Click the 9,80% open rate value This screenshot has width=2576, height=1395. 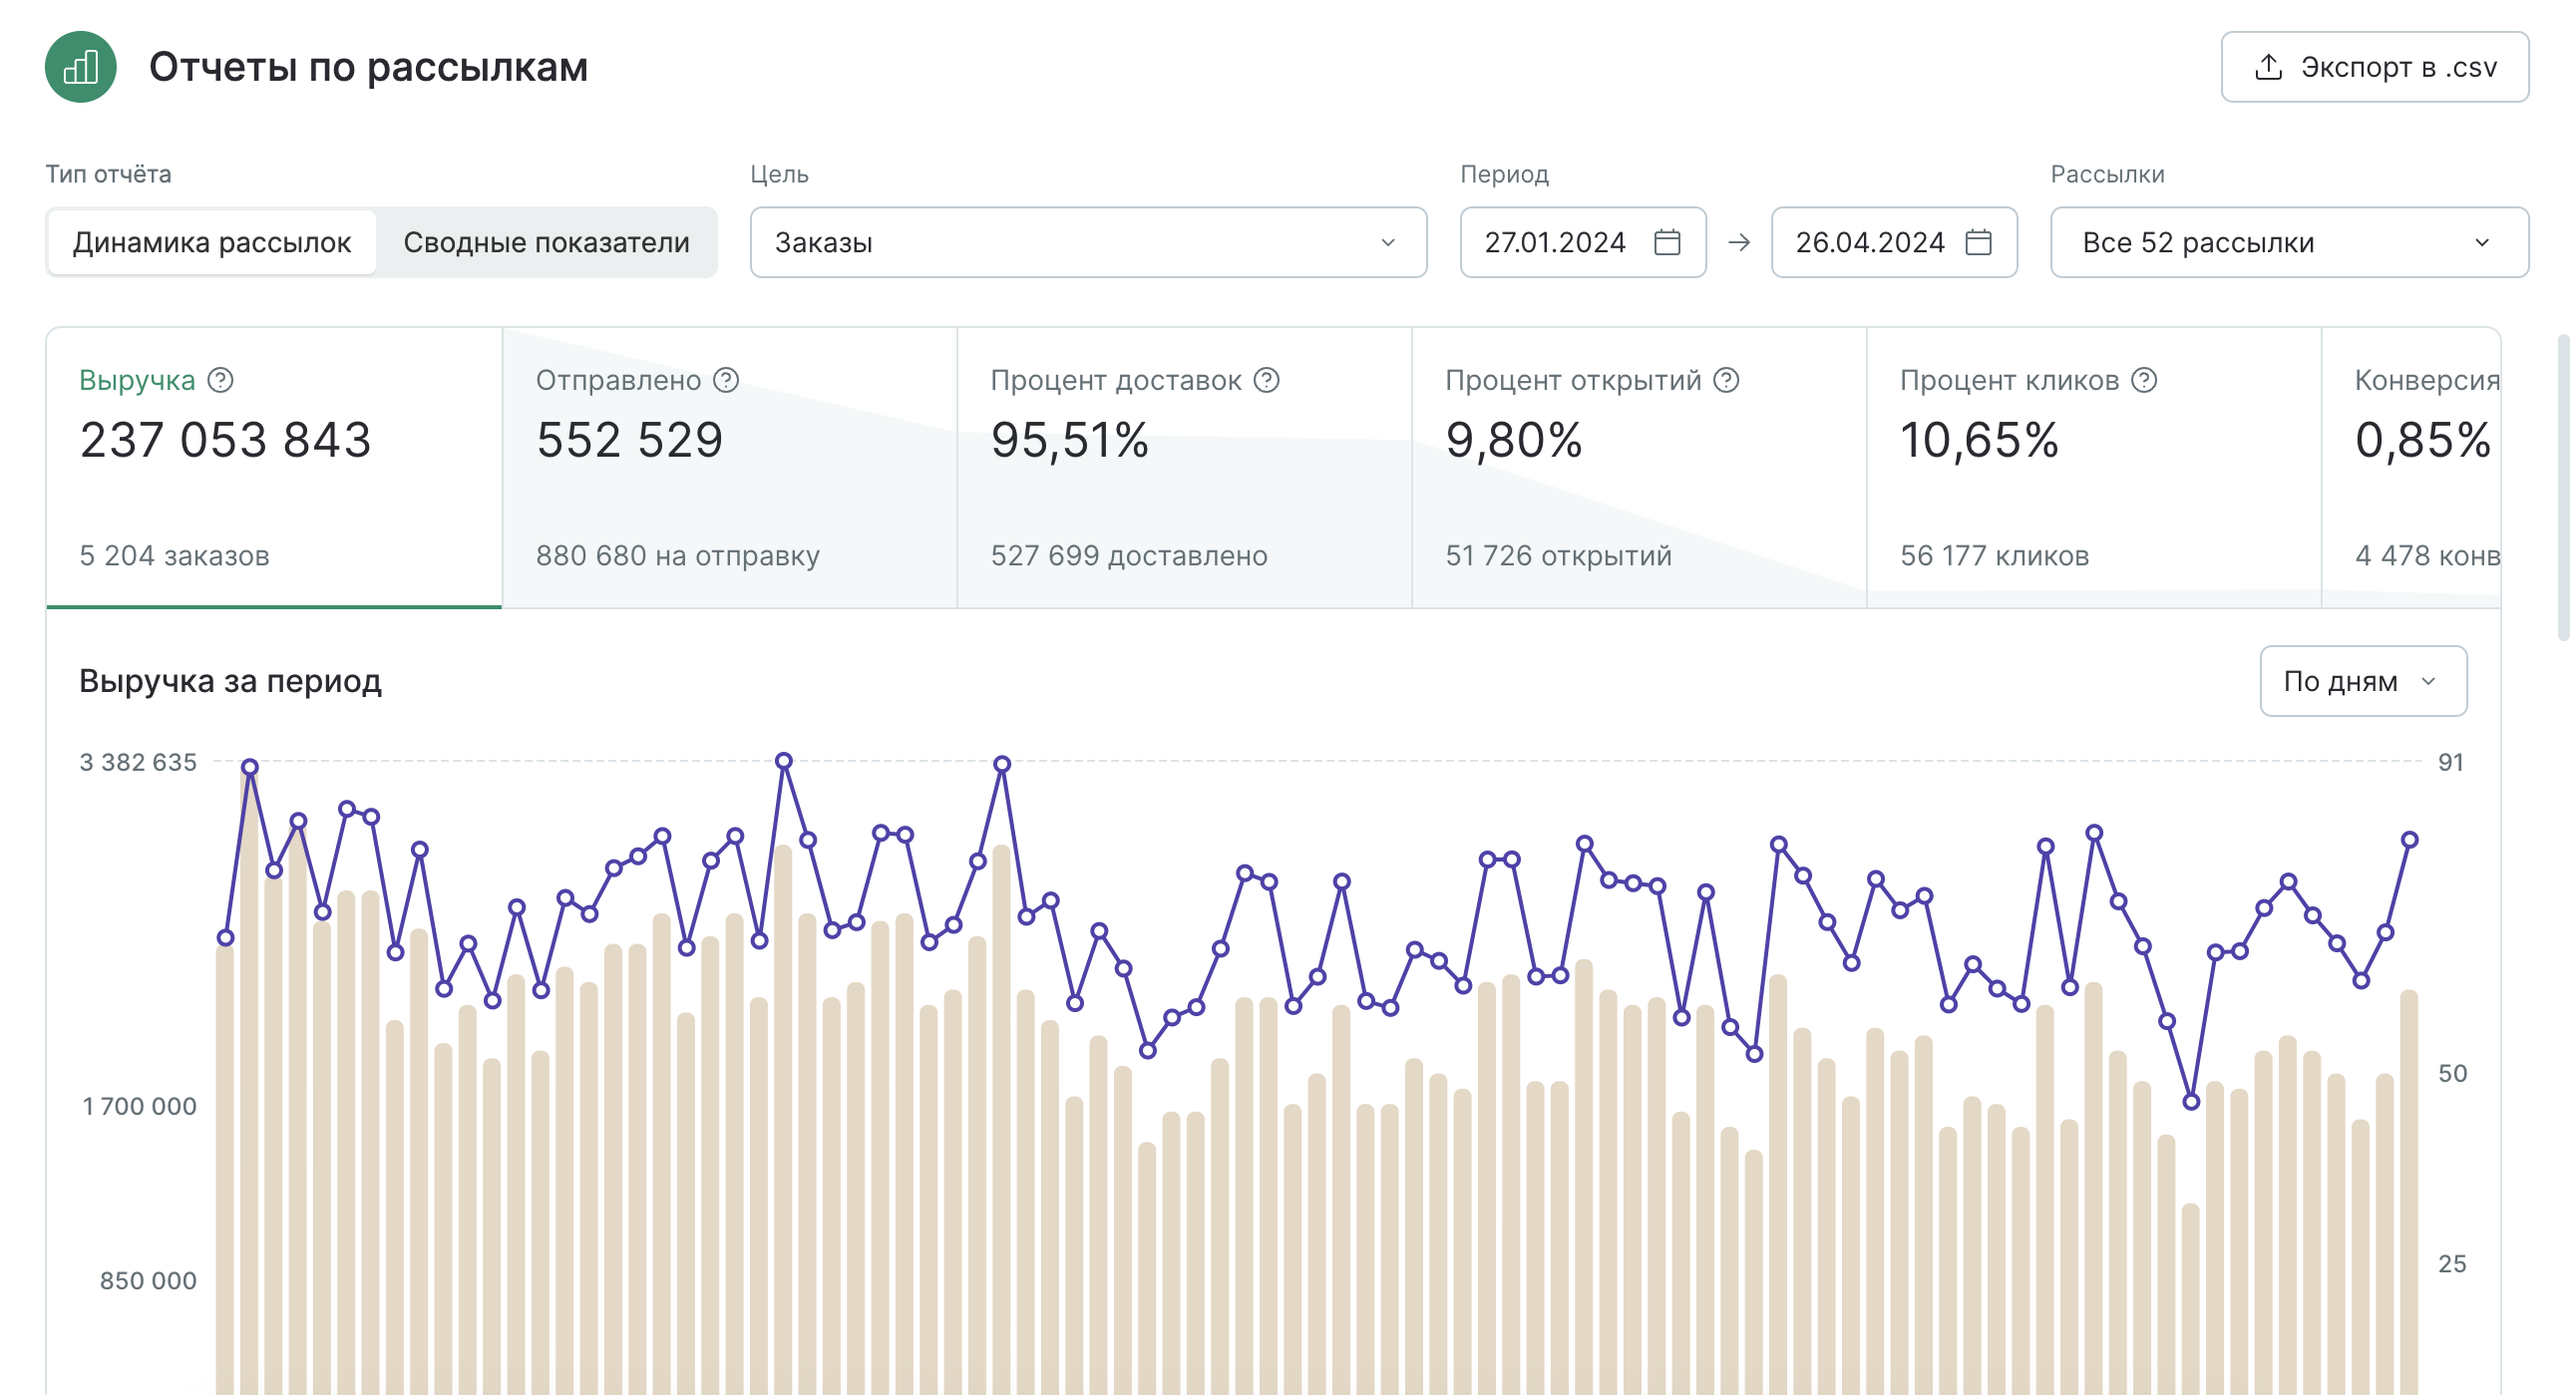pyautogui.click(x=1514, y=440)
